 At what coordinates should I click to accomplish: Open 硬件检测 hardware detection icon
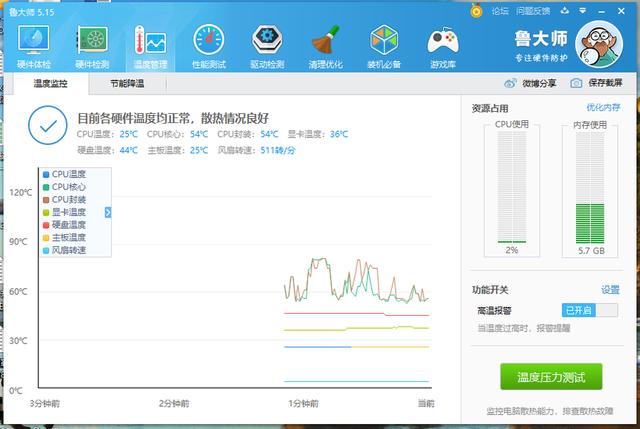coord(92,40)
